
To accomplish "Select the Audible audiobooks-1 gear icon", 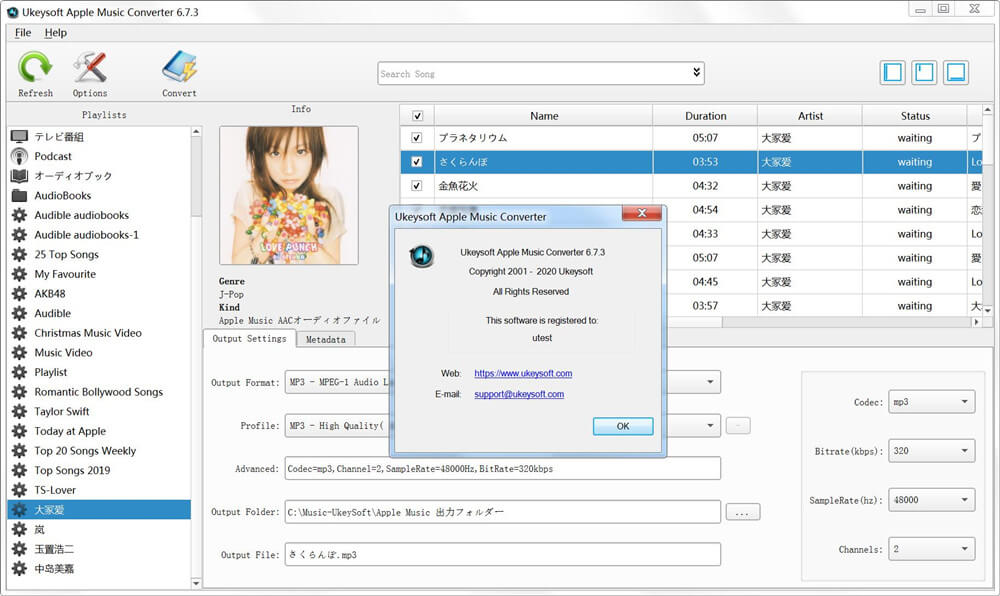I will pyautogui.click(x=20, y=235).
